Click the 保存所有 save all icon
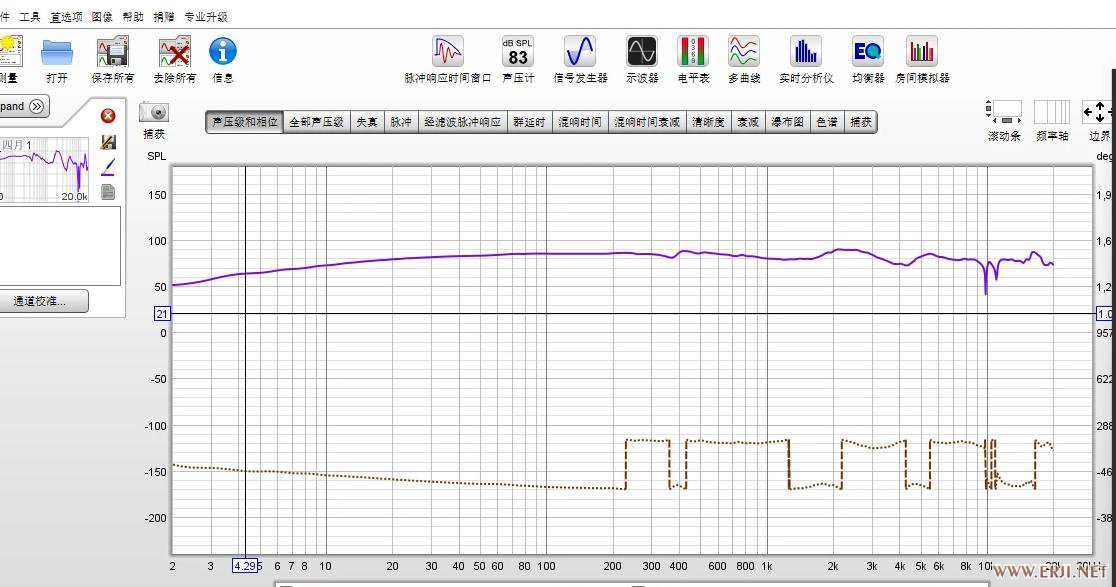Viewport: 1116px width, 587px height. coord(112,52)
